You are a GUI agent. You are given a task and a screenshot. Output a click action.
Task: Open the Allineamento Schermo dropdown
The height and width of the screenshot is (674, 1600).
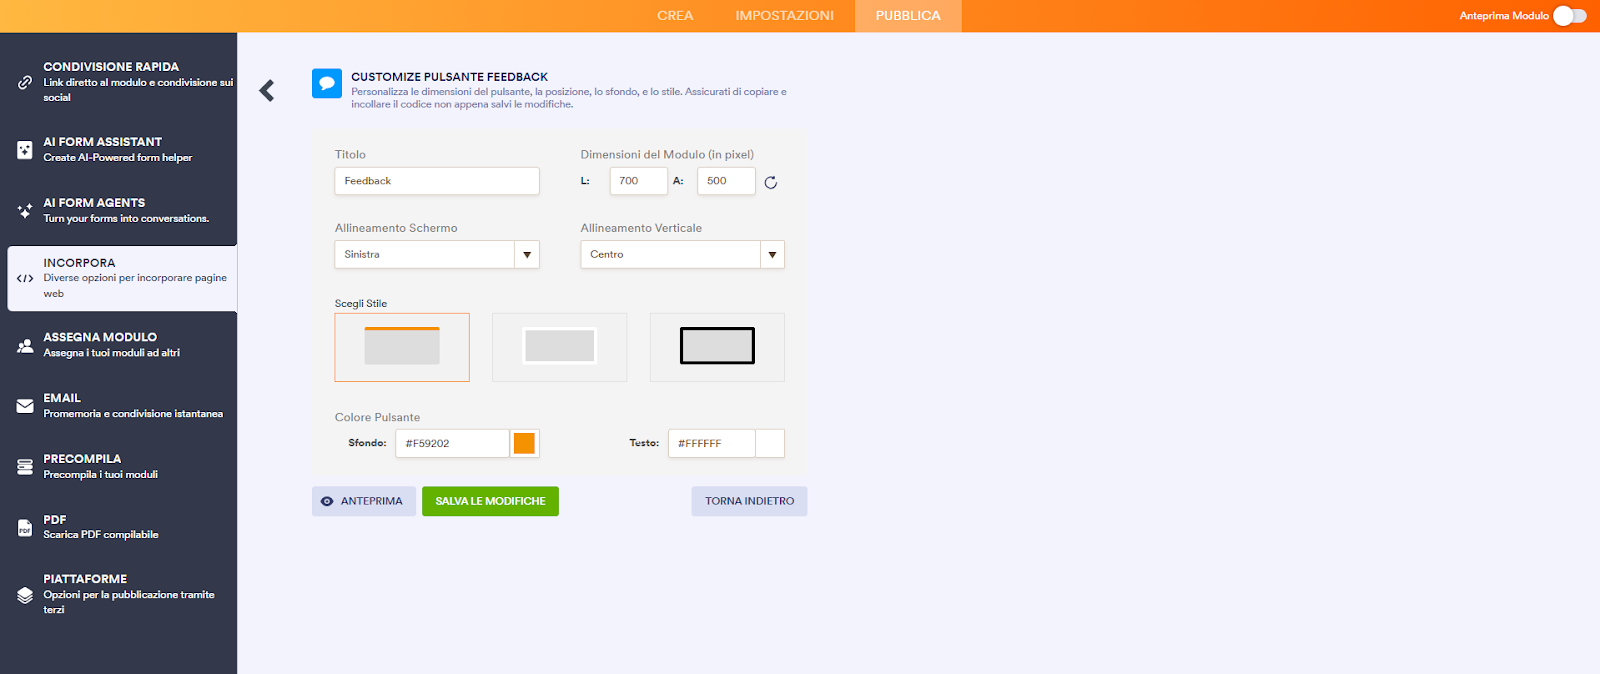pyautogui.click(x=437, y=255)
